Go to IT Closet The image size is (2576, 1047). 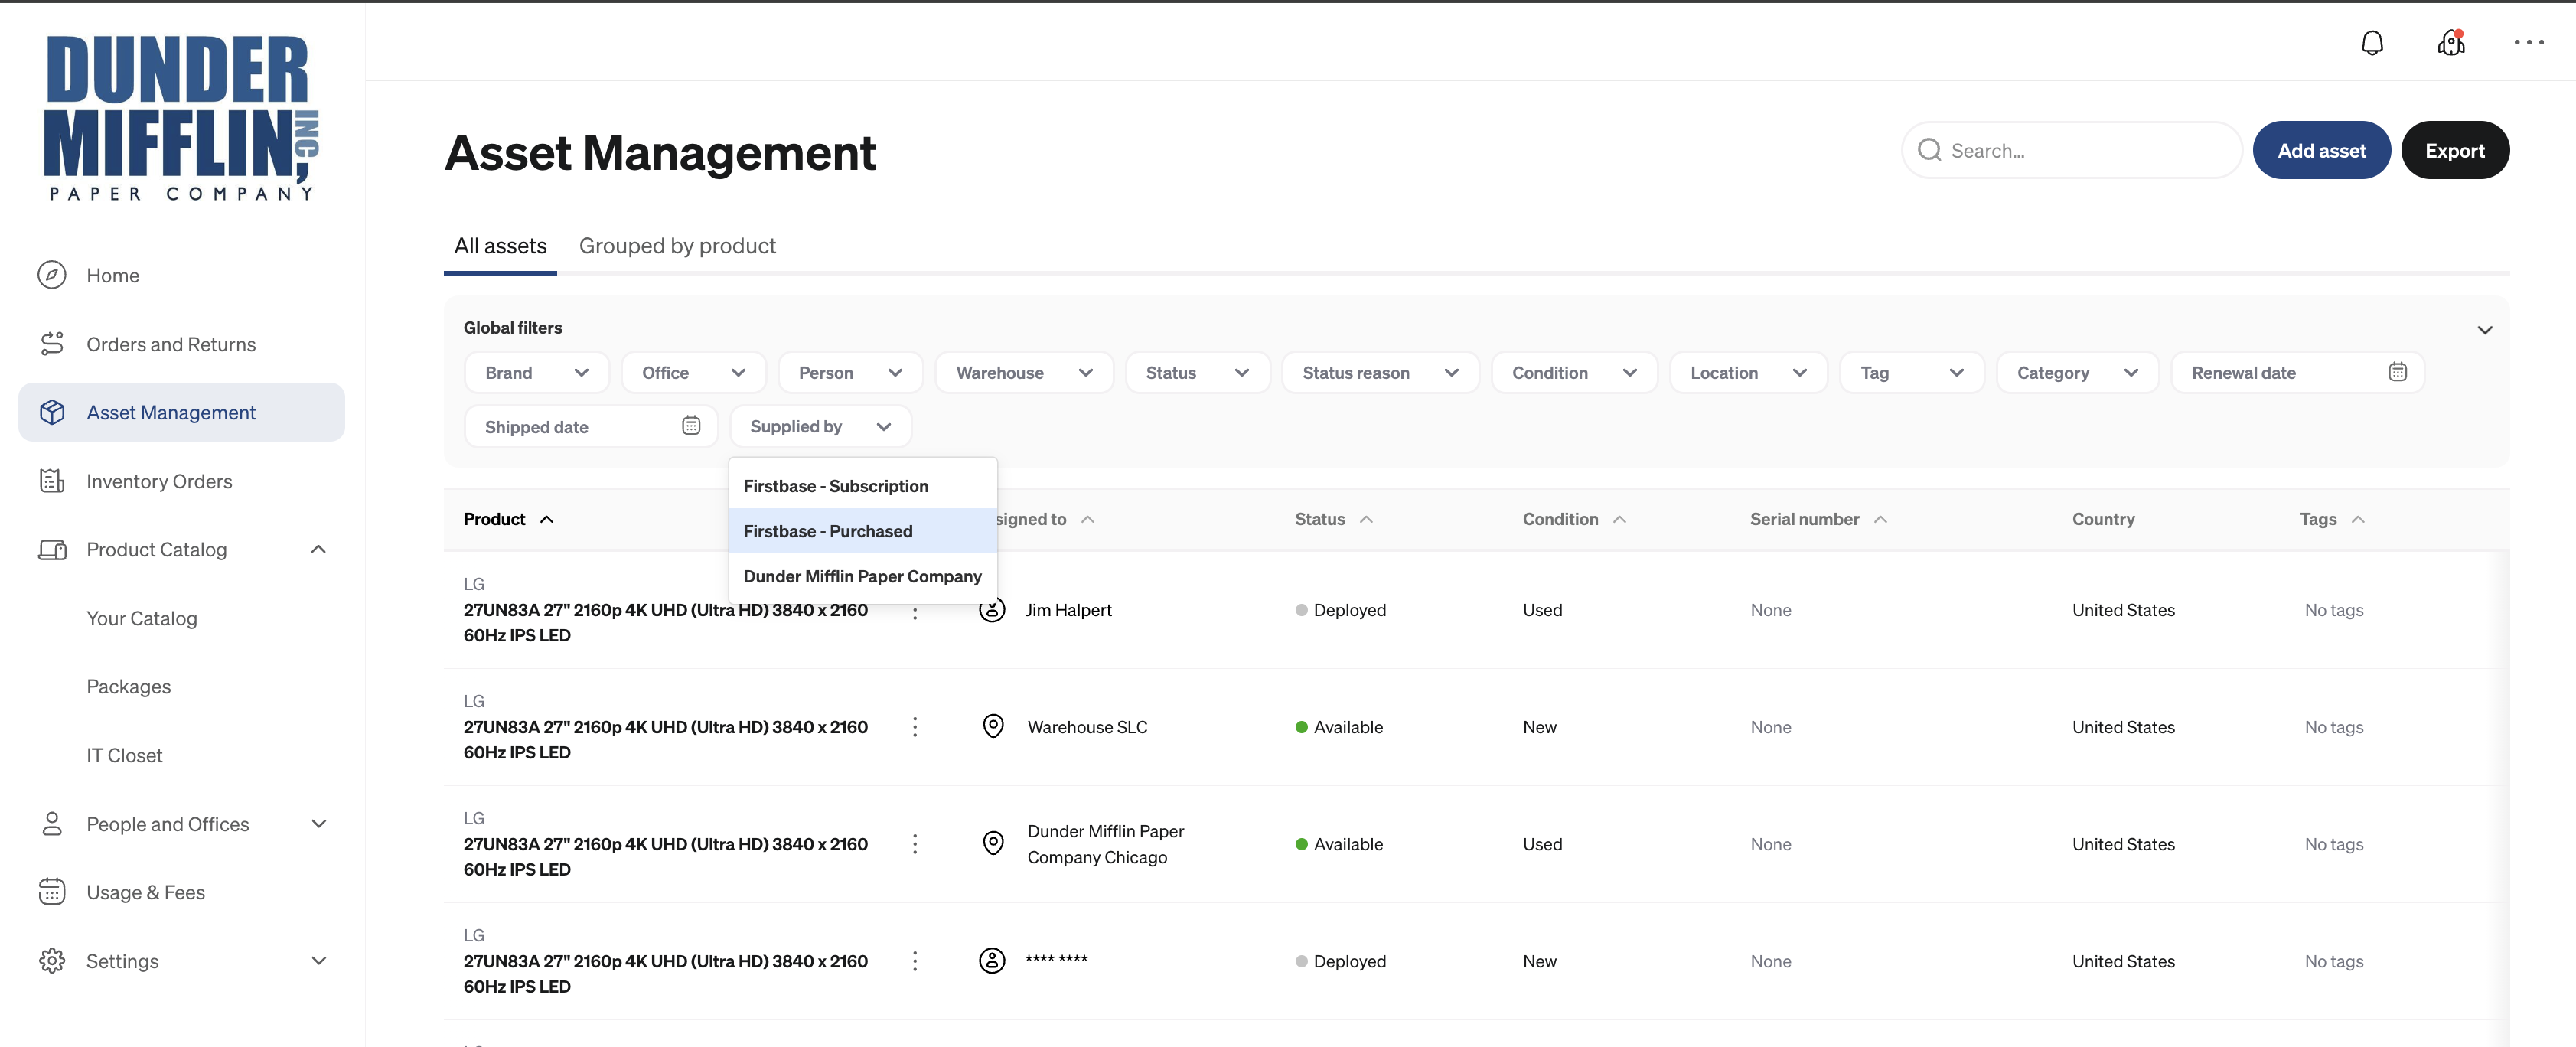point(124,755)
